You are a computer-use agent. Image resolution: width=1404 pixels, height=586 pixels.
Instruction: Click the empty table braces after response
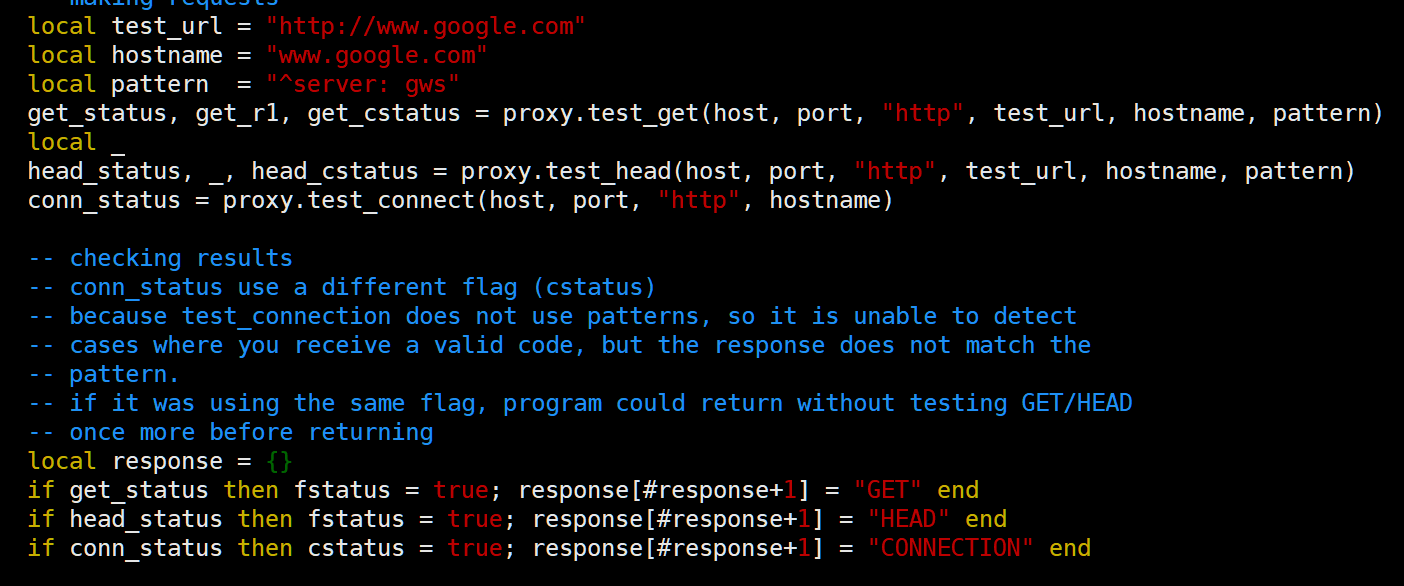coord(279,461)
